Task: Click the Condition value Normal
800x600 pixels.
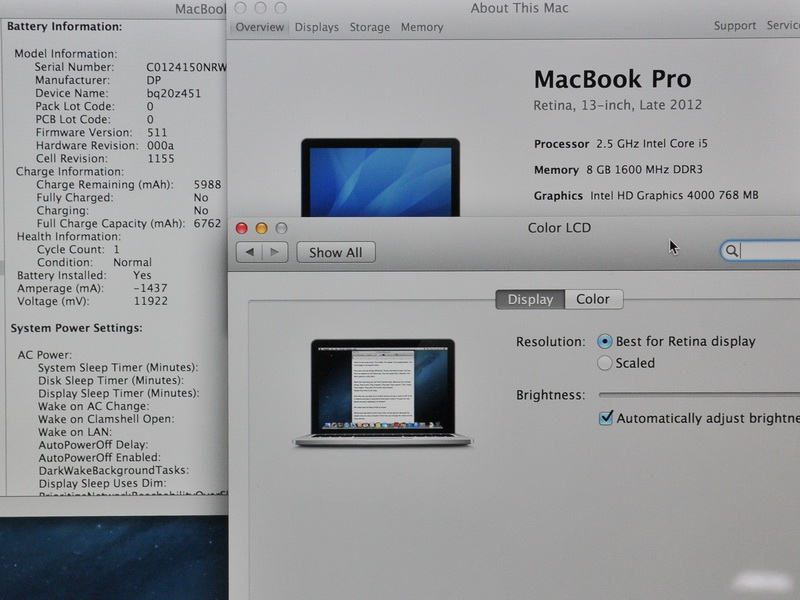Action: (x=132, y=262)
